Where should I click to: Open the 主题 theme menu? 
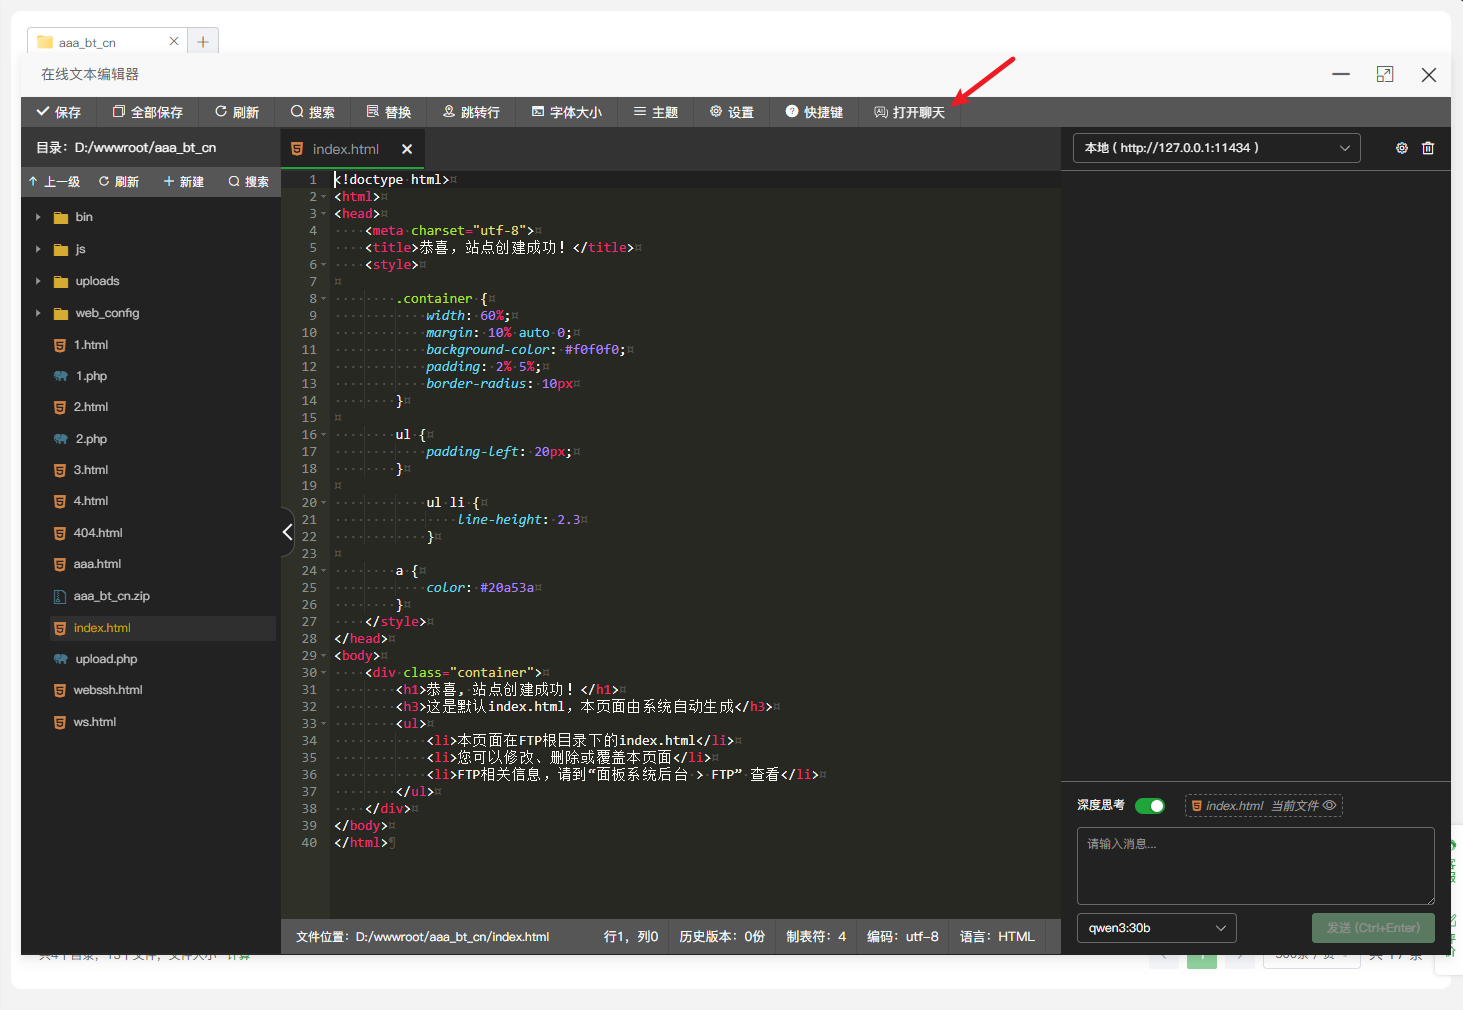click(656, 112)
